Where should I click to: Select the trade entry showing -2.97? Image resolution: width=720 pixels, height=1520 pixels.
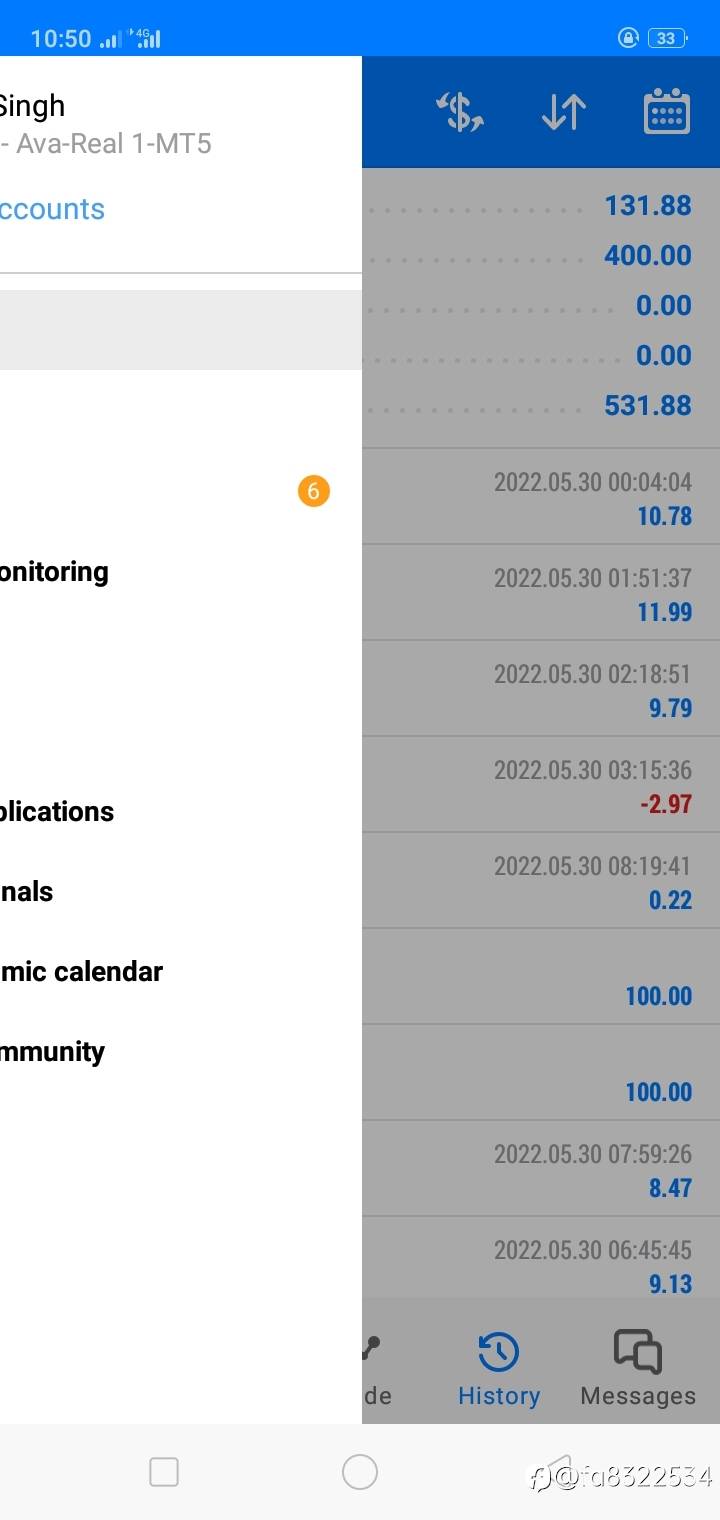541,785
